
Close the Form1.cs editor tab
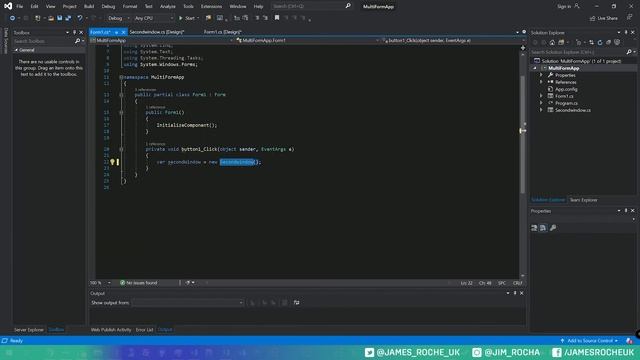click(123, 32)
